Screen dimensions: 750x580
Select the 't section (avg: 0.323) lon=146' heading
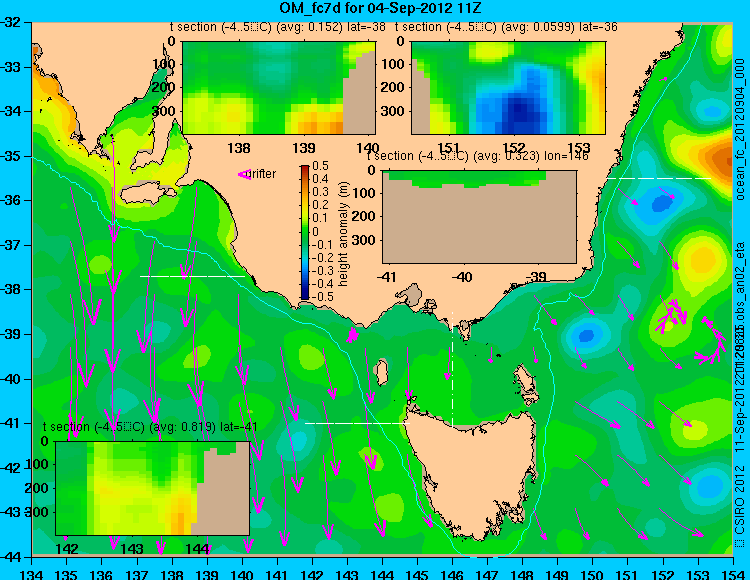coord(477,156)
